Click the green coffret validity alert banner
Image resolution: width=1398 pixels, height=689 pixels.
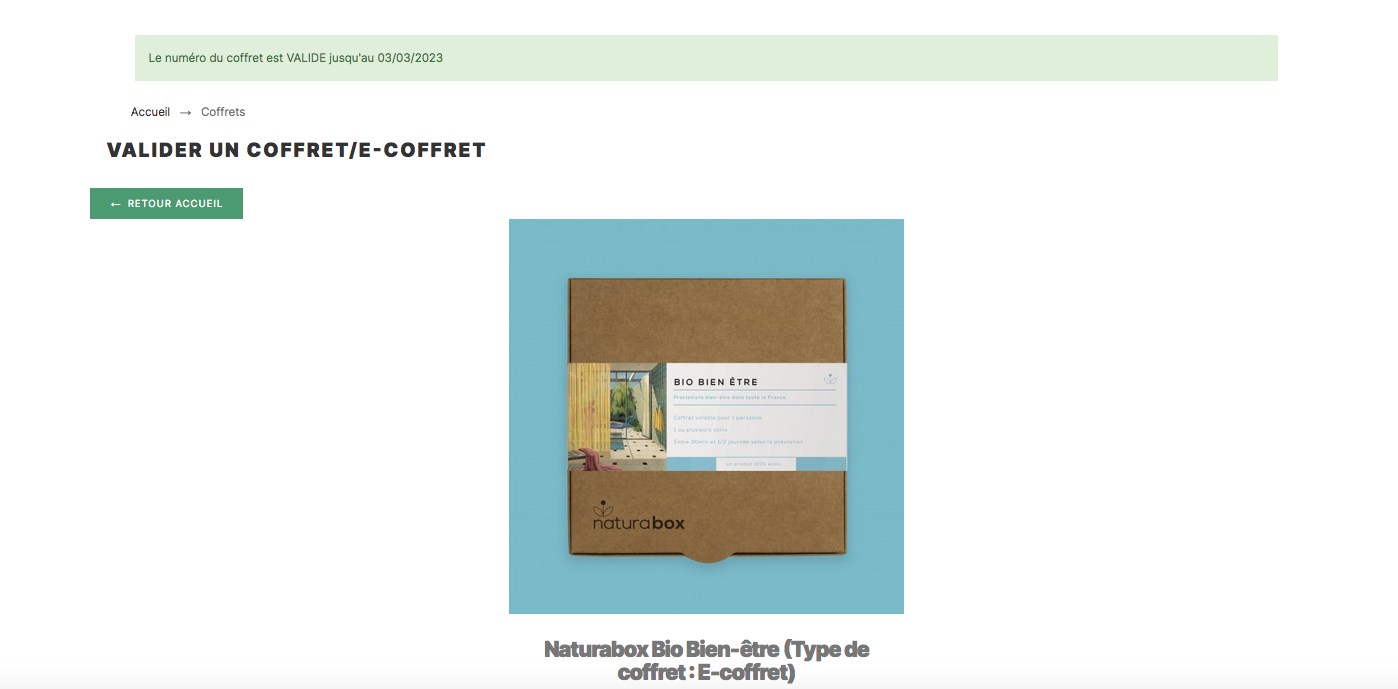[x=706, y=58]
